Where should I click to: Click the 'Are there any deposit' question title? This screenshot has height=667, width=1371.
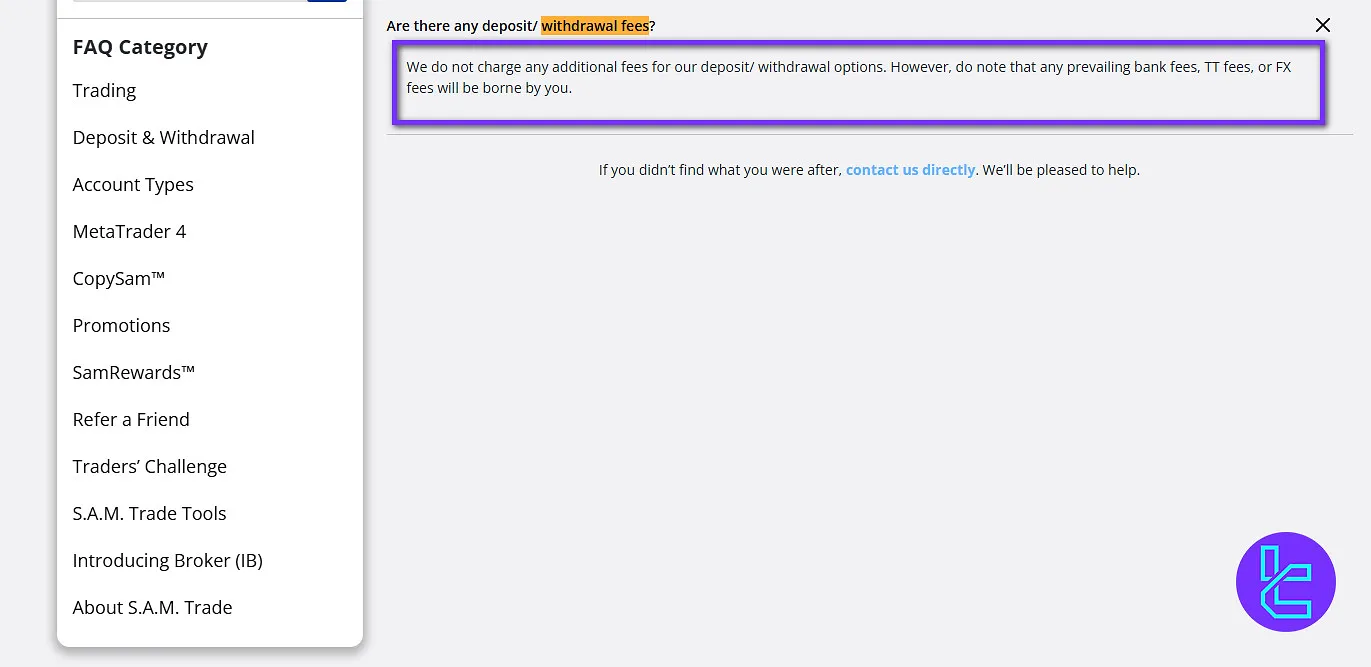pyautogui.click(x=462, y=25)
